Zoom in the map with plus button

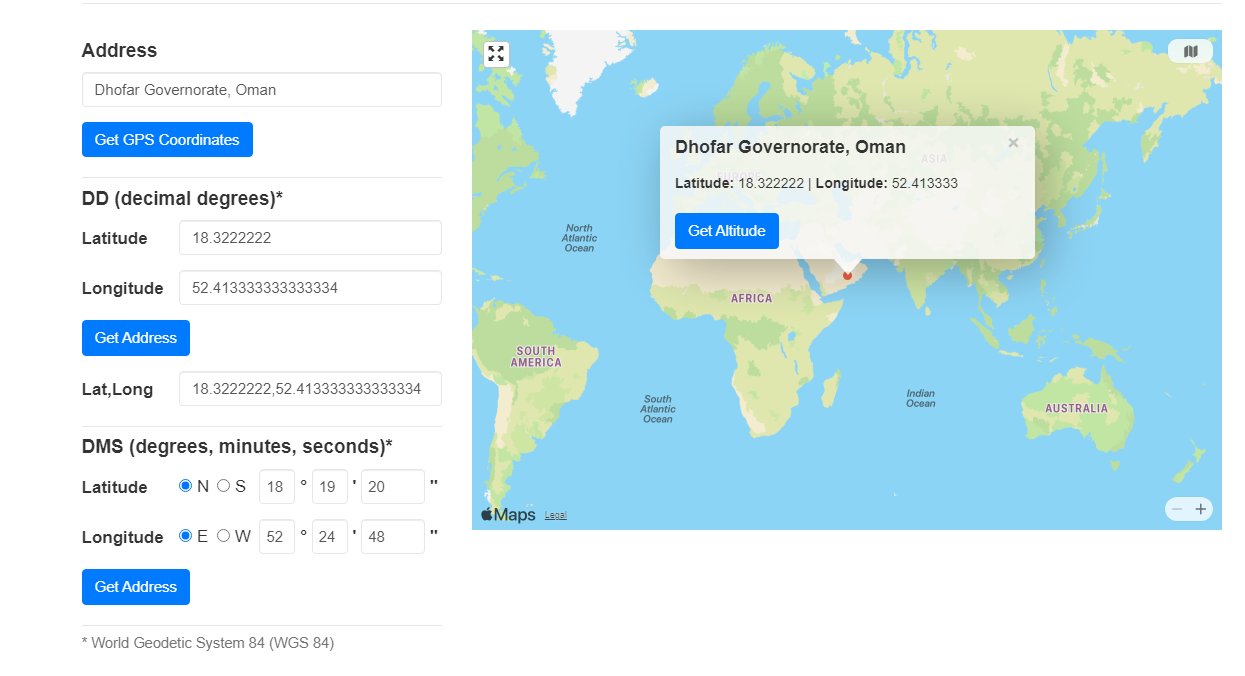pos(1201,509)
